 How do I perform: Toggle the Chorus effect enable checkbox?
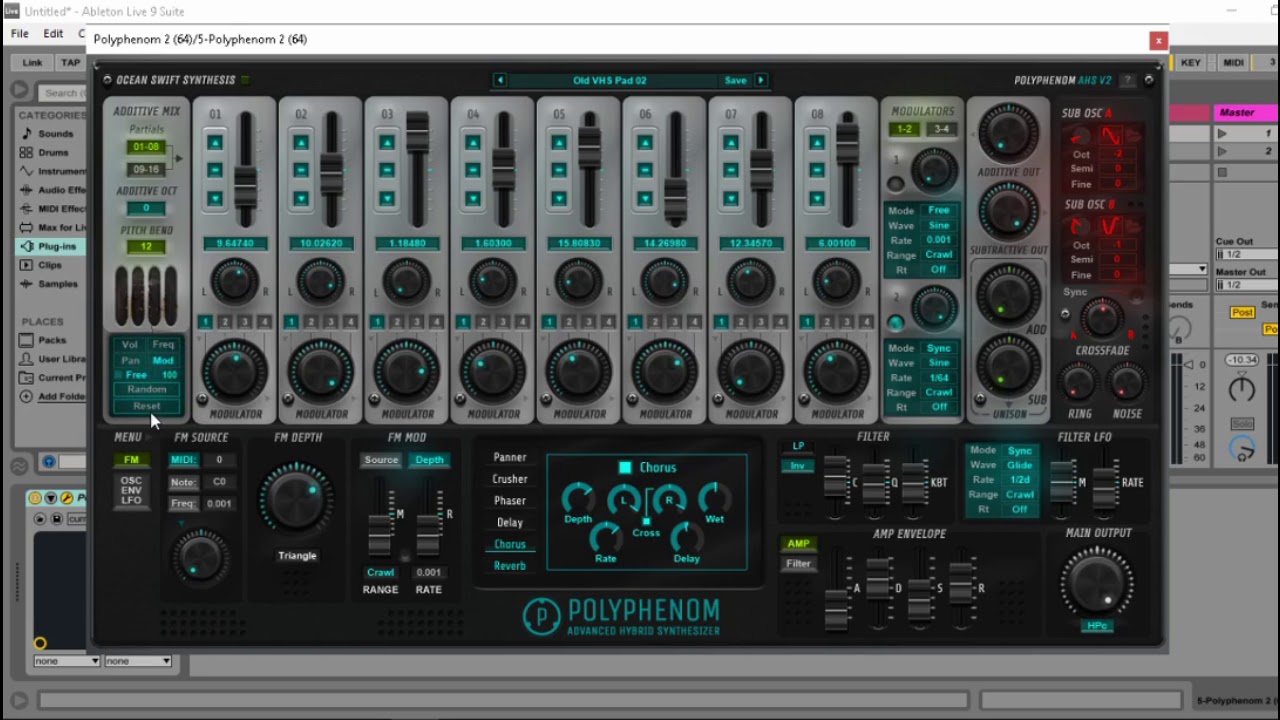pos(625,467)
